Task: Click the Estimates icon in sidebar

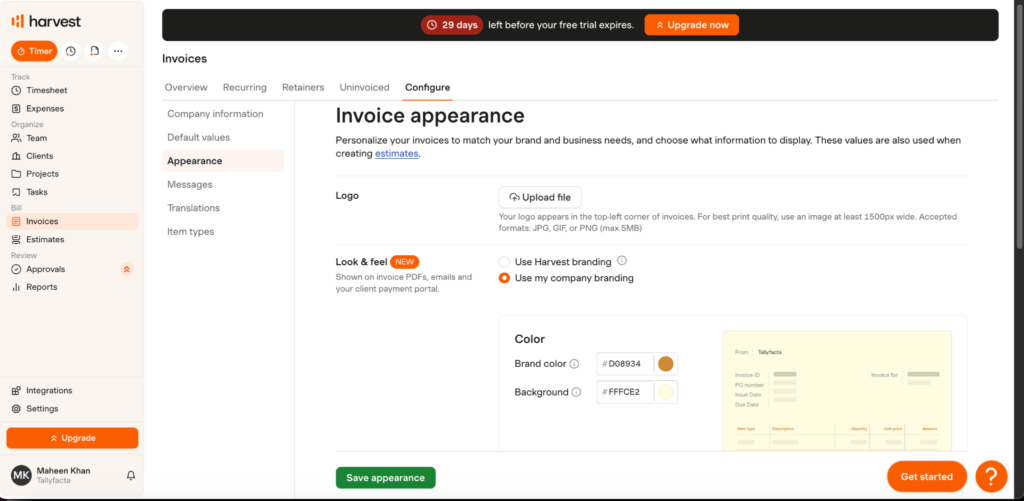Action: click(x=16, y=239)
